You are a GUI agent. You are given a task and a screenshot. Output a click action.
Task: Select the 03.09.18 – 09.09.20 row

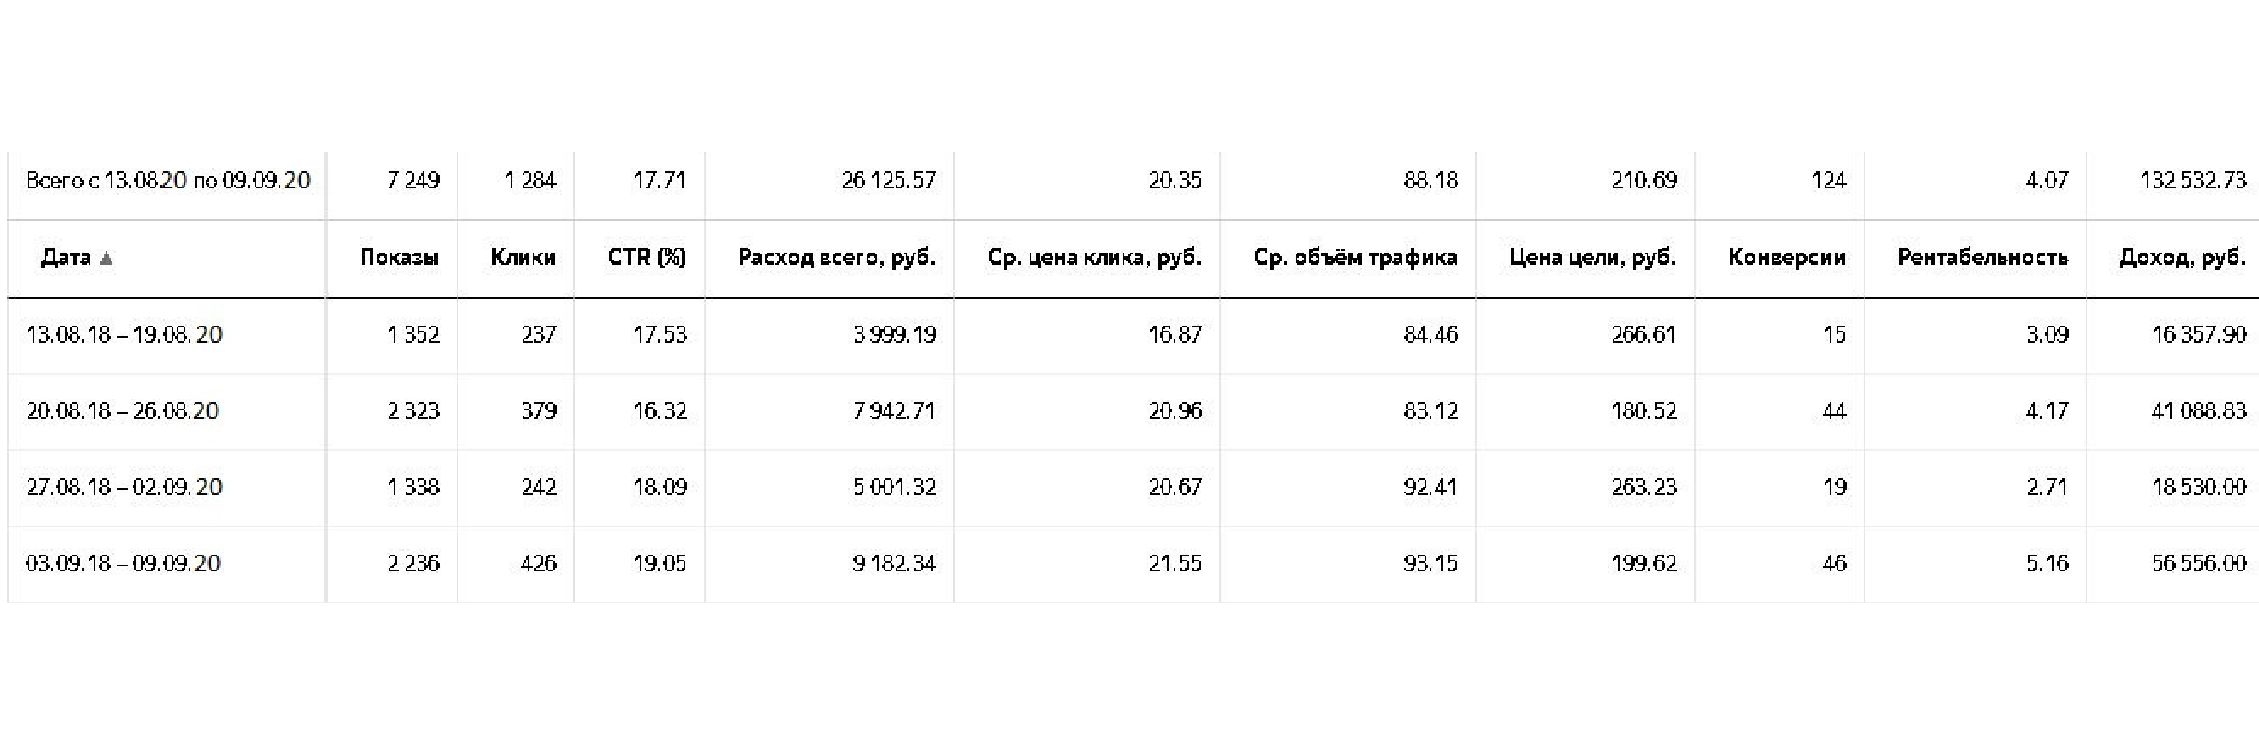(1133, 564)
